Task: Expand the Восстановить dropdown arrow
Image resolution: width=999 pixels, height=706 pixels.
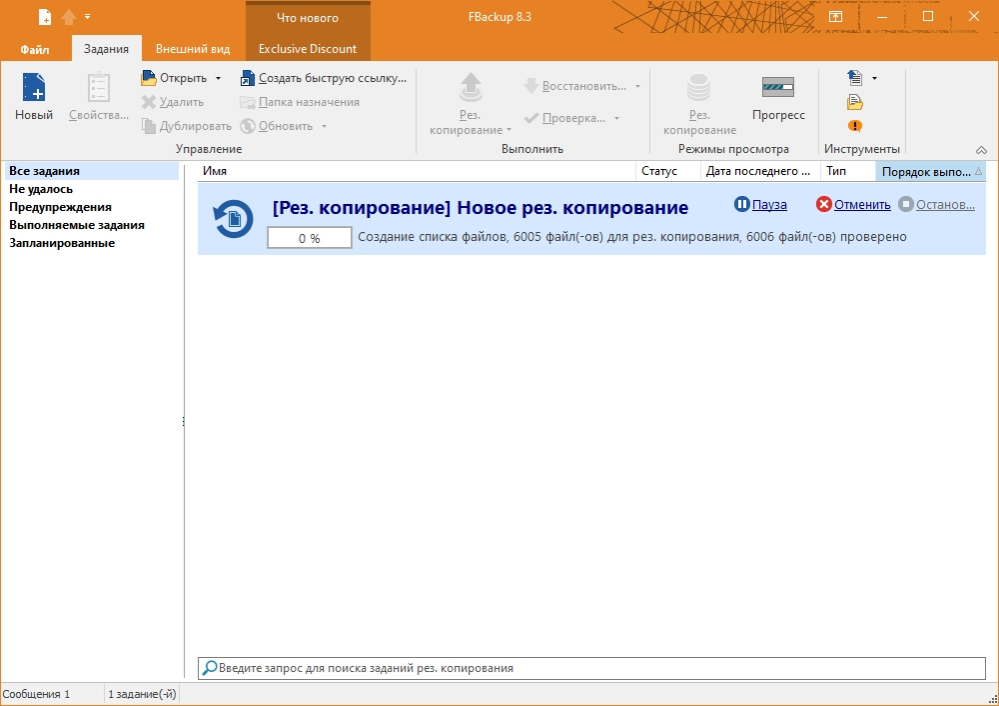Action: (637, 86)
